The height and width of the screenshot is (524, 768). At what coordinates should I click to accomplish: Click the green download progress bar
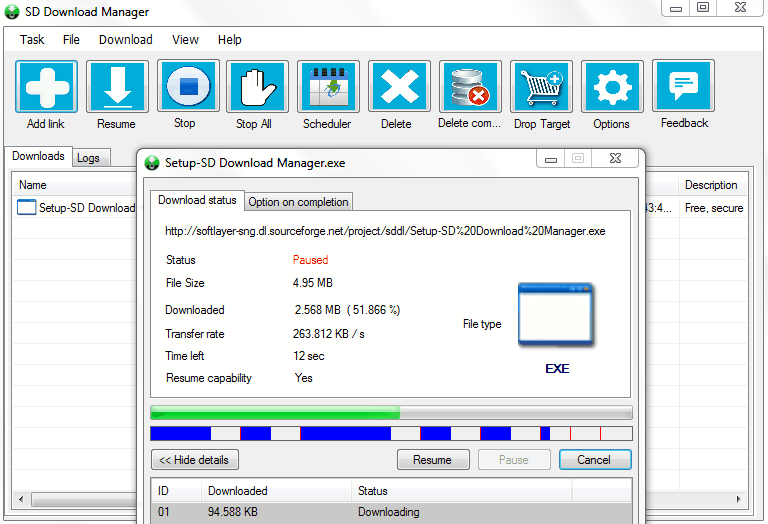(391, 412)
